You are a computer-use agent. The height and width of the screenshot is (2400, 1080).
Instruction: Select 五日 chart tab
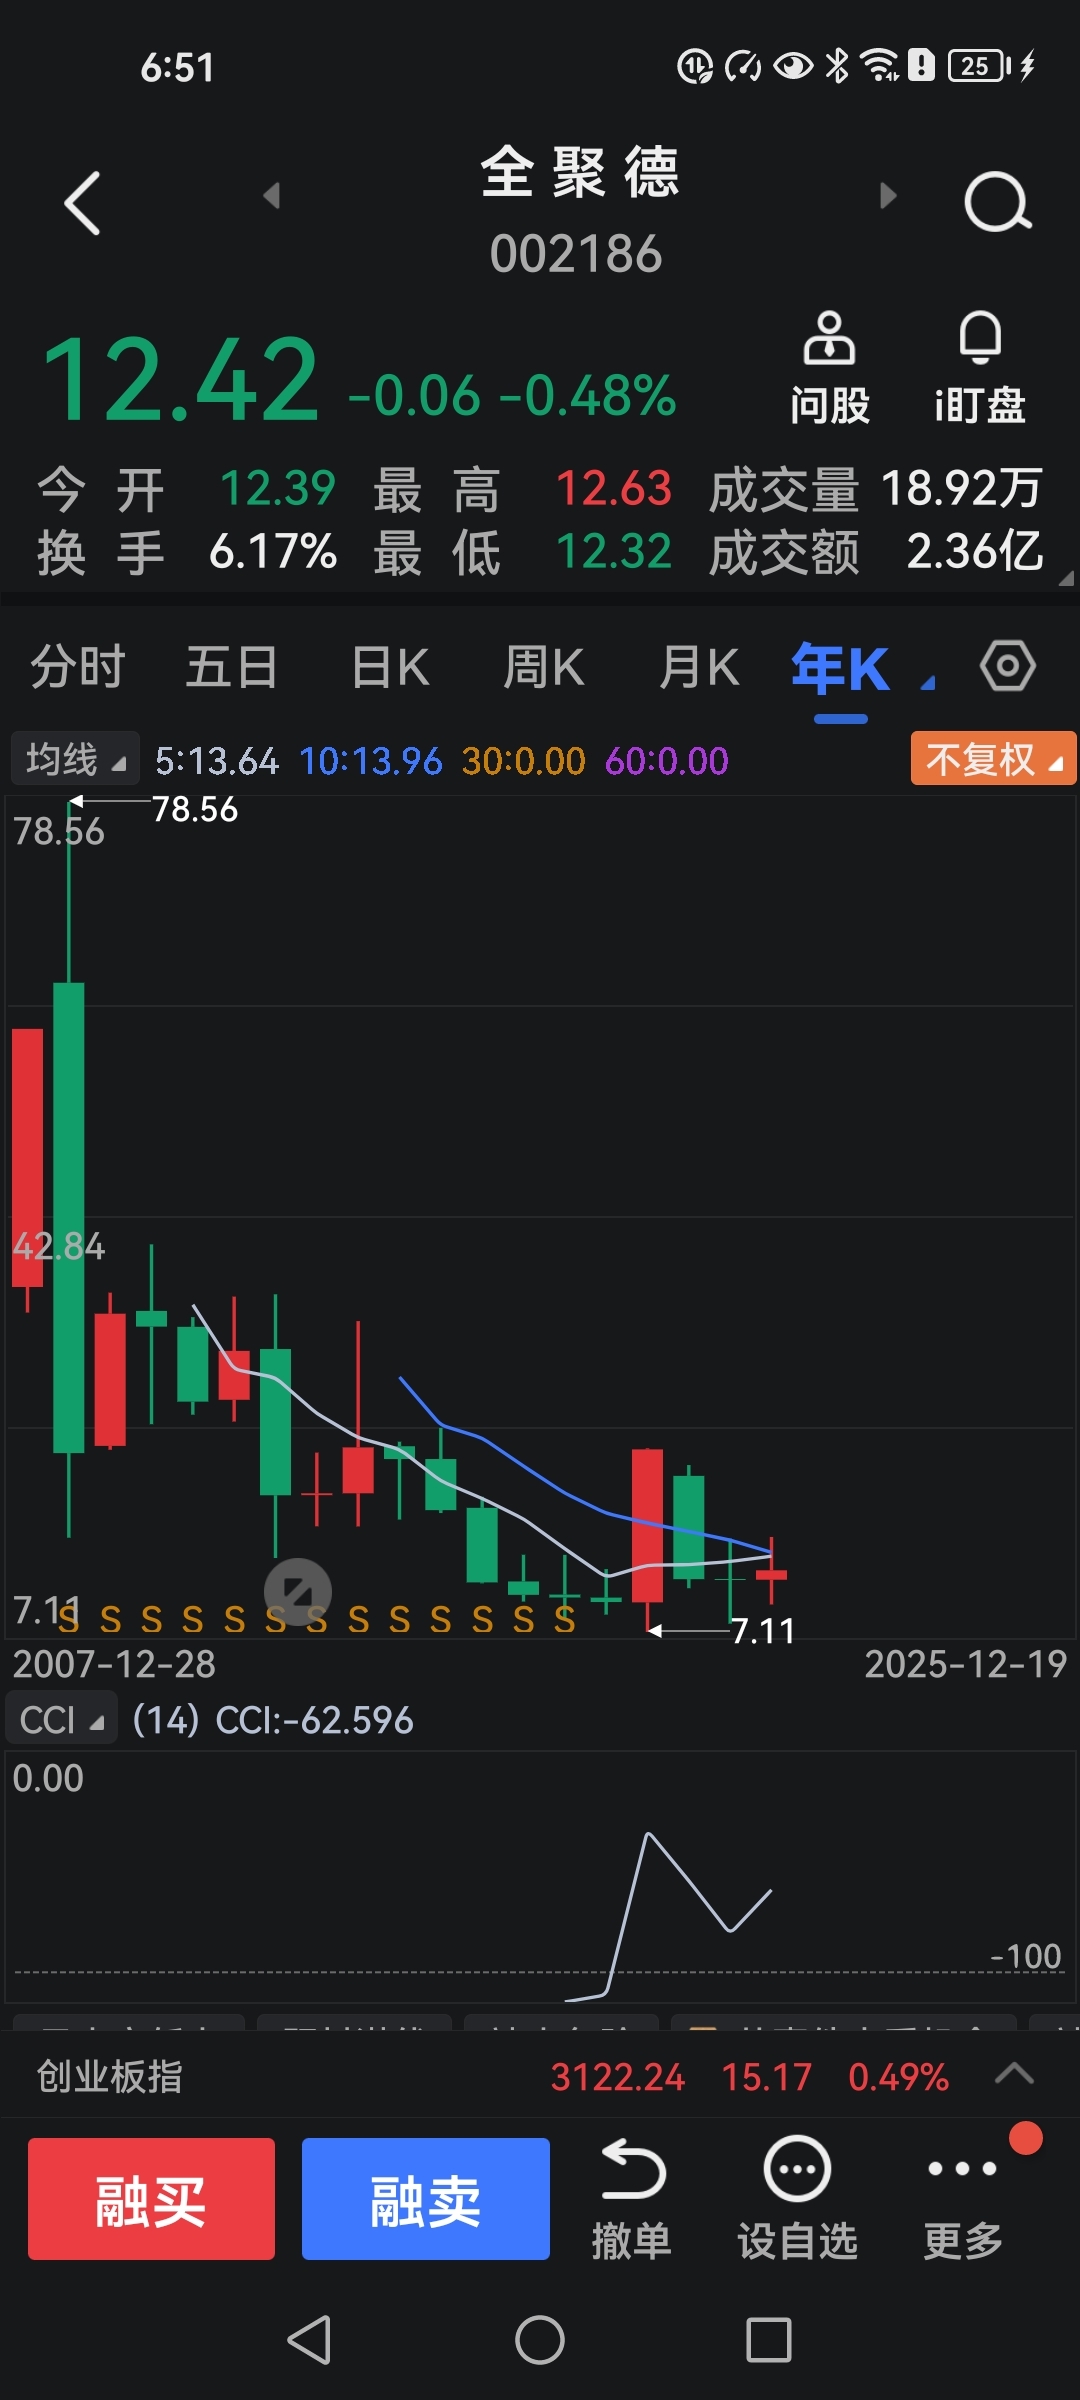pyautogui.click(x=232, y=667)
